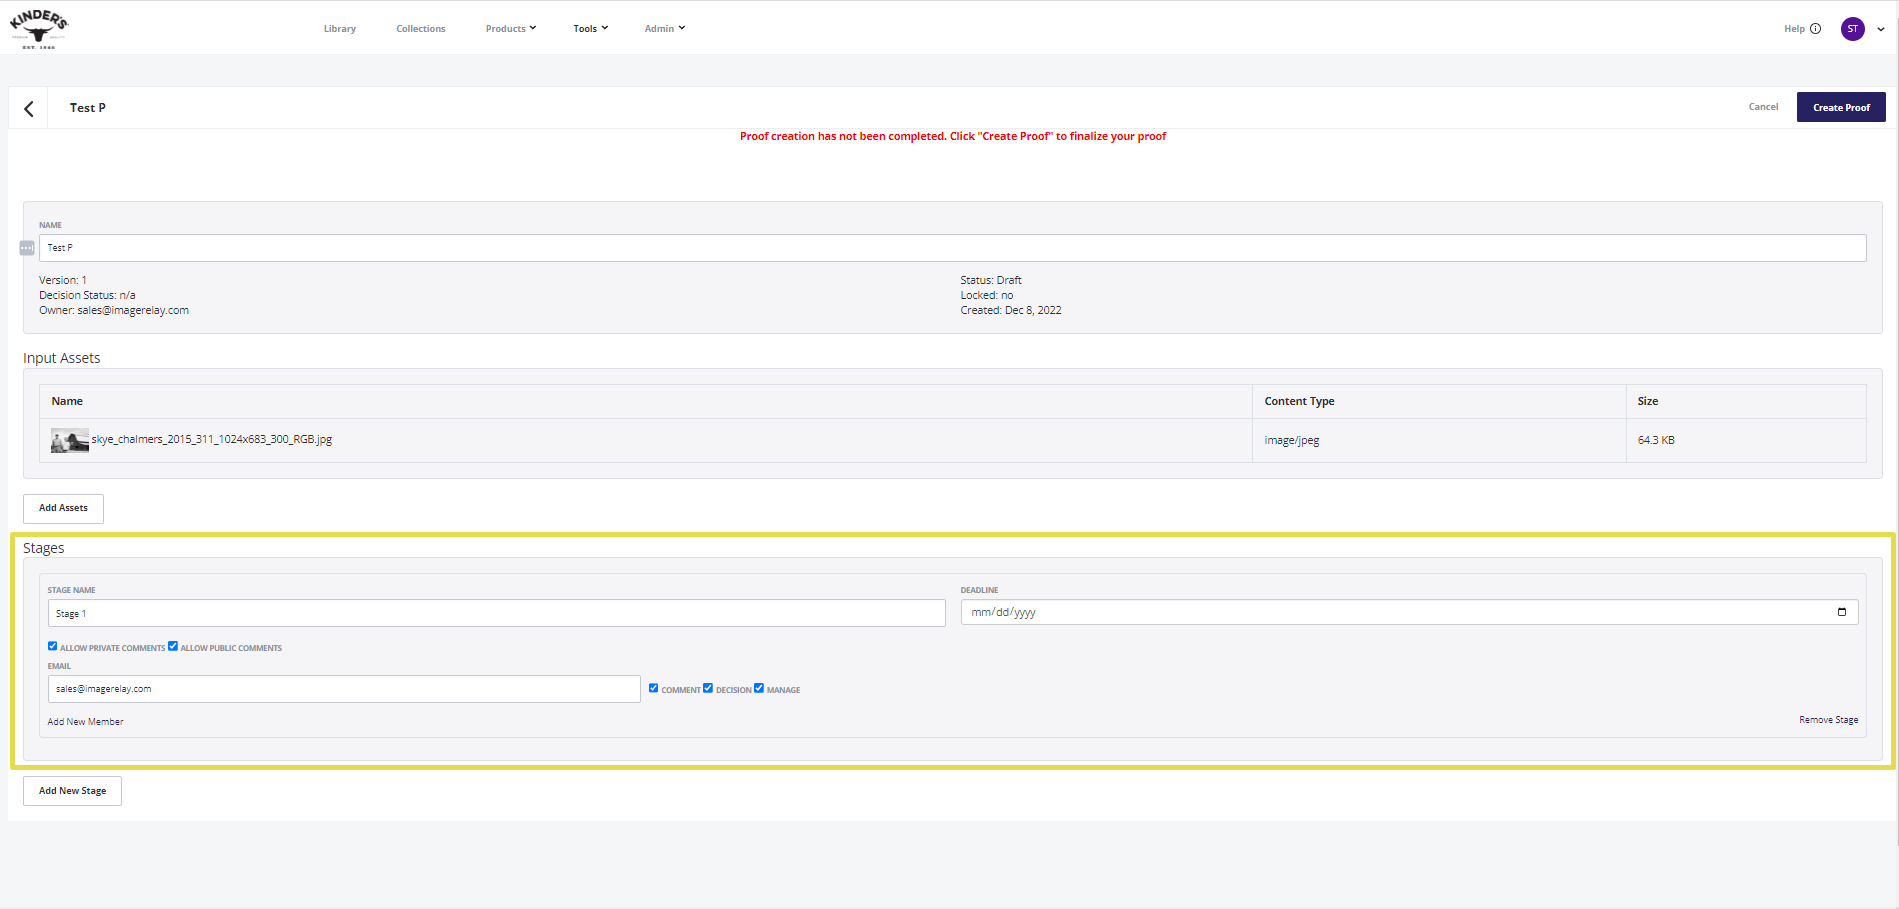Click the image/jpeg cell
Viewport: 1899px width, 909px height.
1291,440
